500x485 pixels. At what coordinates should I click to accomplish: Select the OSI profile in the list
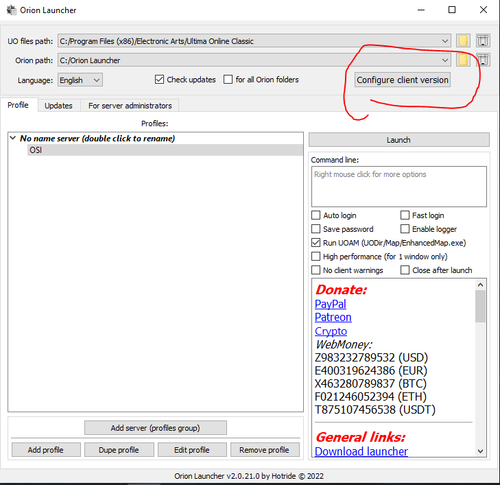point(165,150)
